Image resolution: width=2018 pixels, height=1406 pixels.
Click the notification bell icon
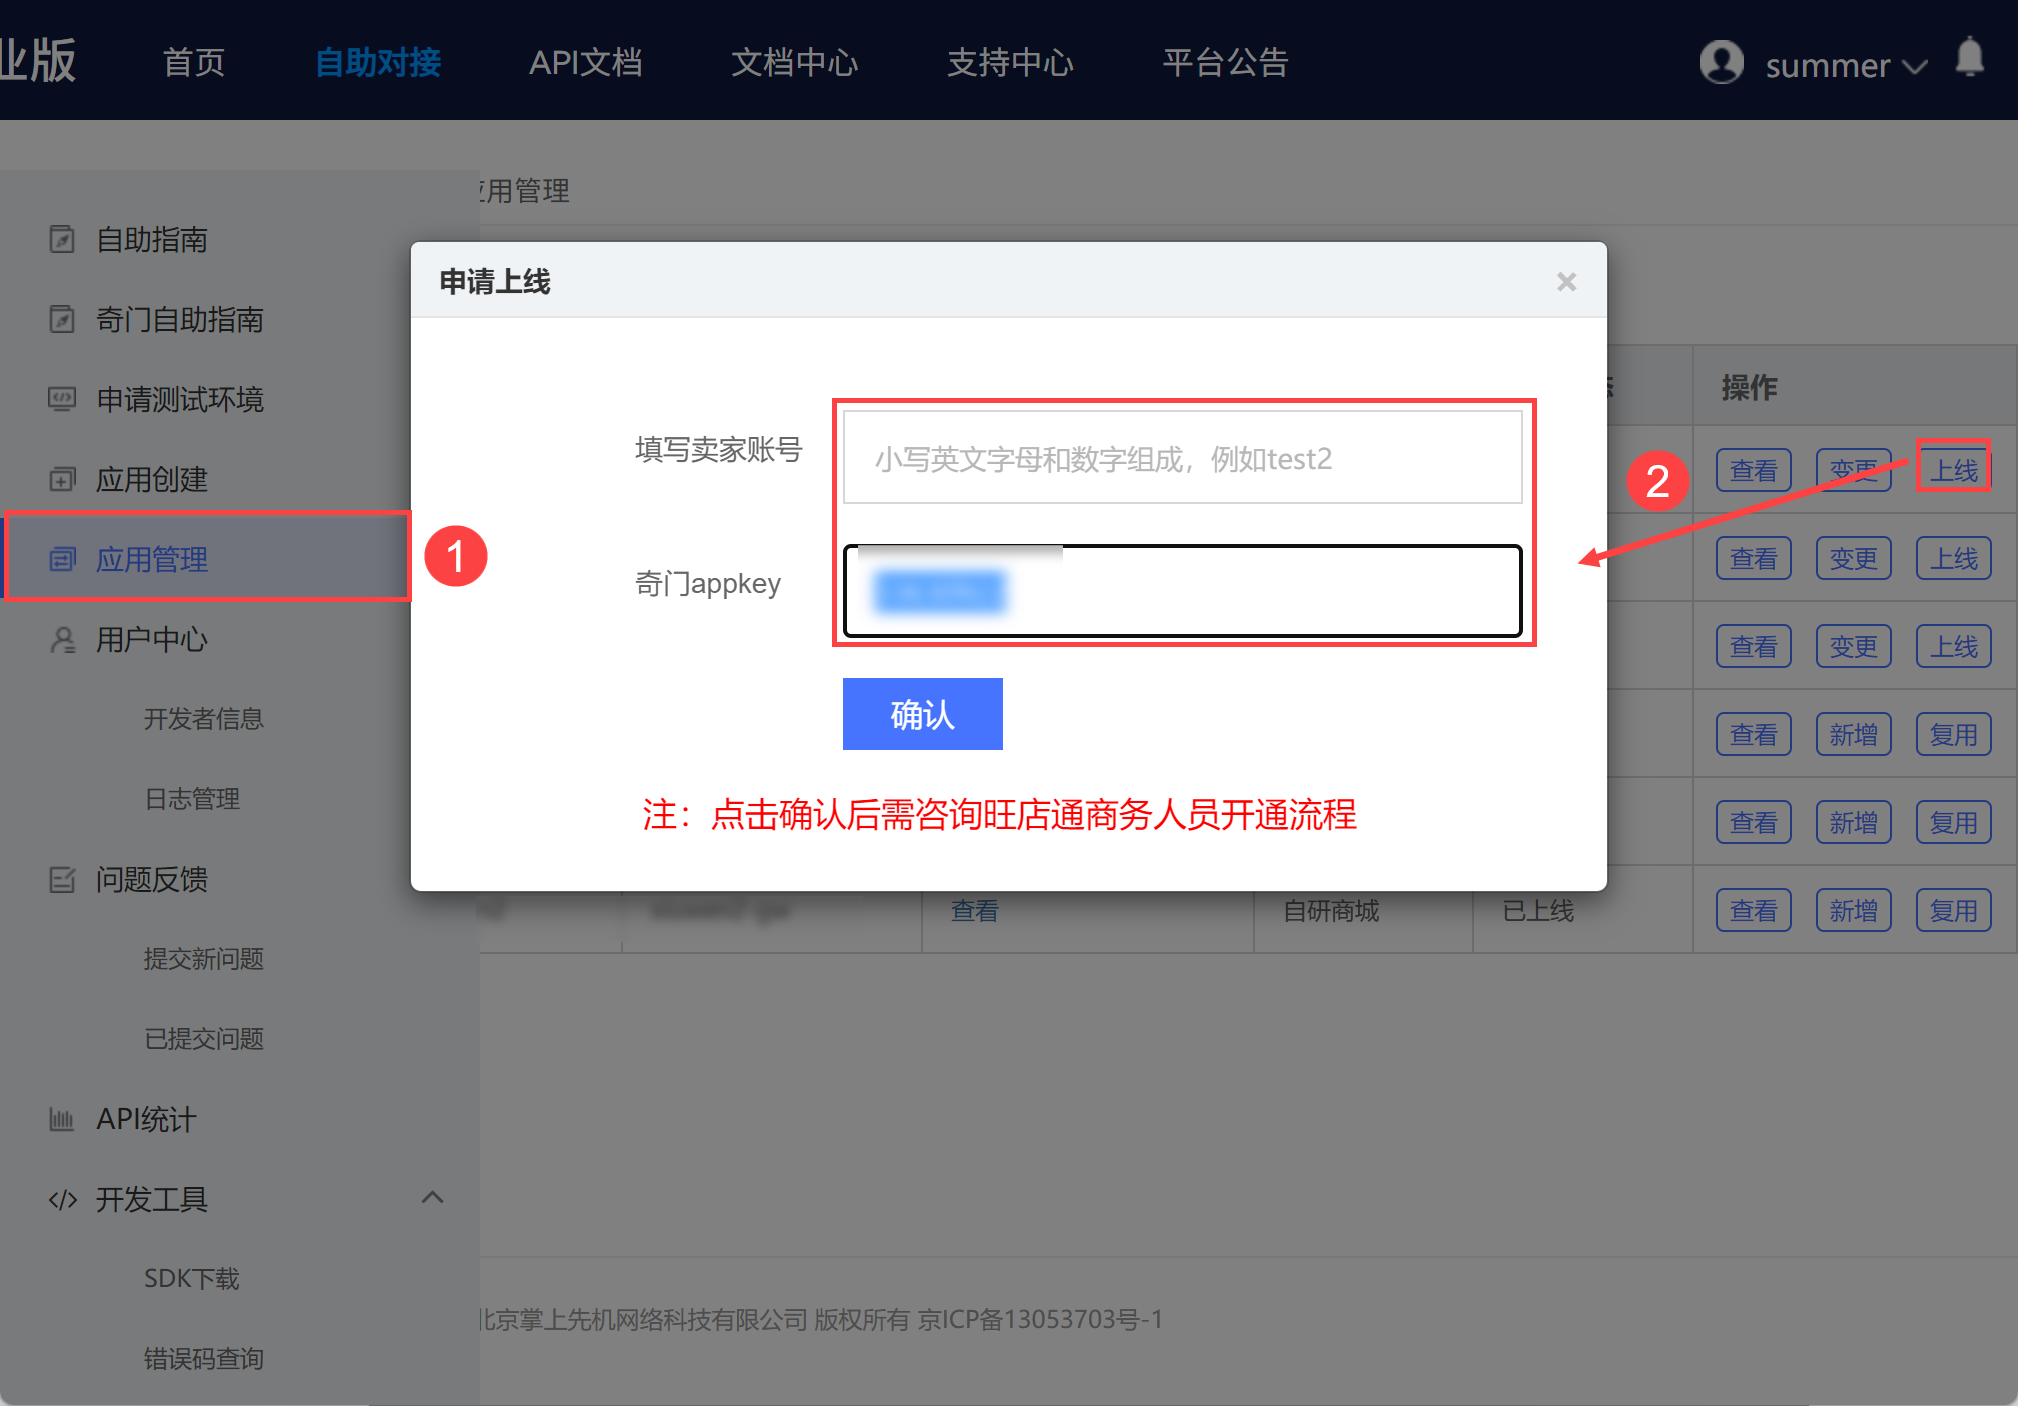pyautogui.click(x=1969, y=58)
